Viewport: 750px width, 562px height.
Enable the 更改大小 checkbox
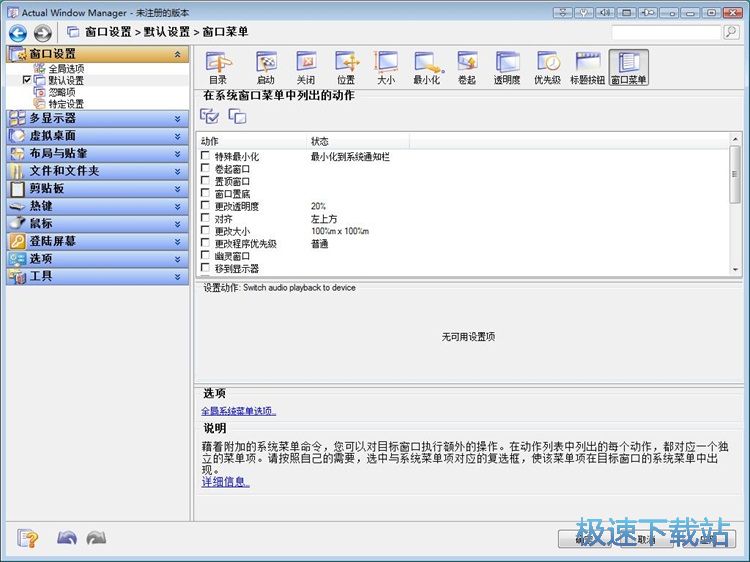pos(205,230)
